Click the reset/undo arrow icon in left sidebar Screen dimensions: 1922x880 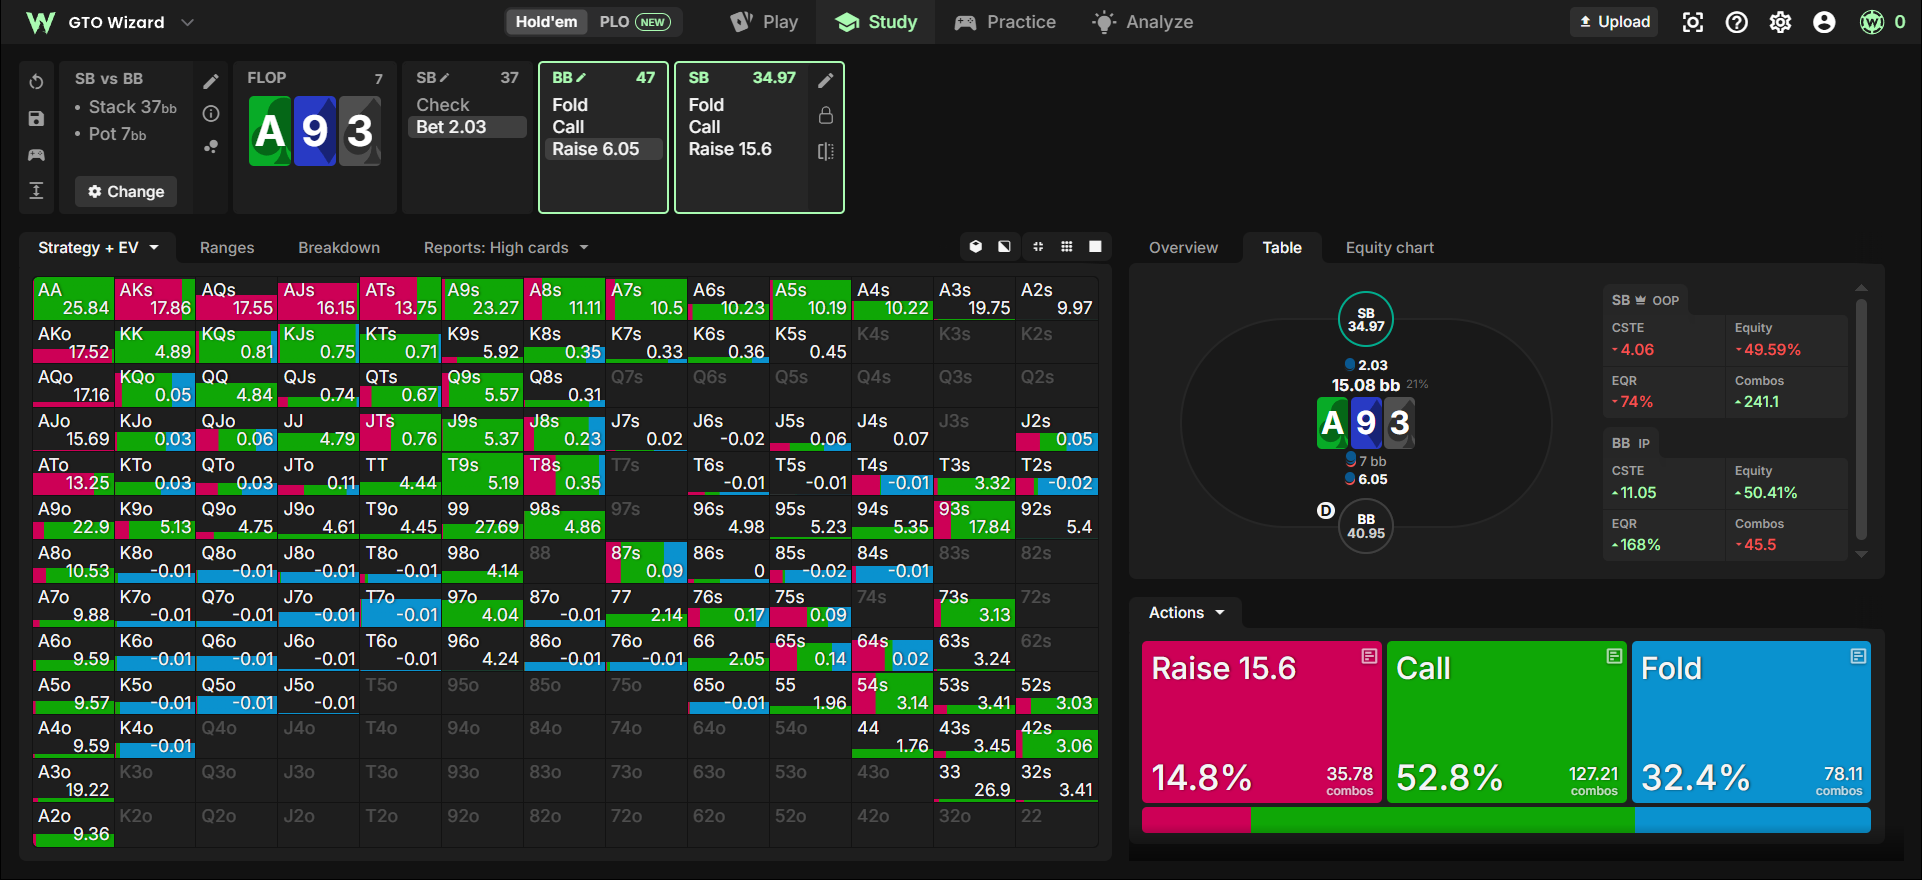(36, 82)
